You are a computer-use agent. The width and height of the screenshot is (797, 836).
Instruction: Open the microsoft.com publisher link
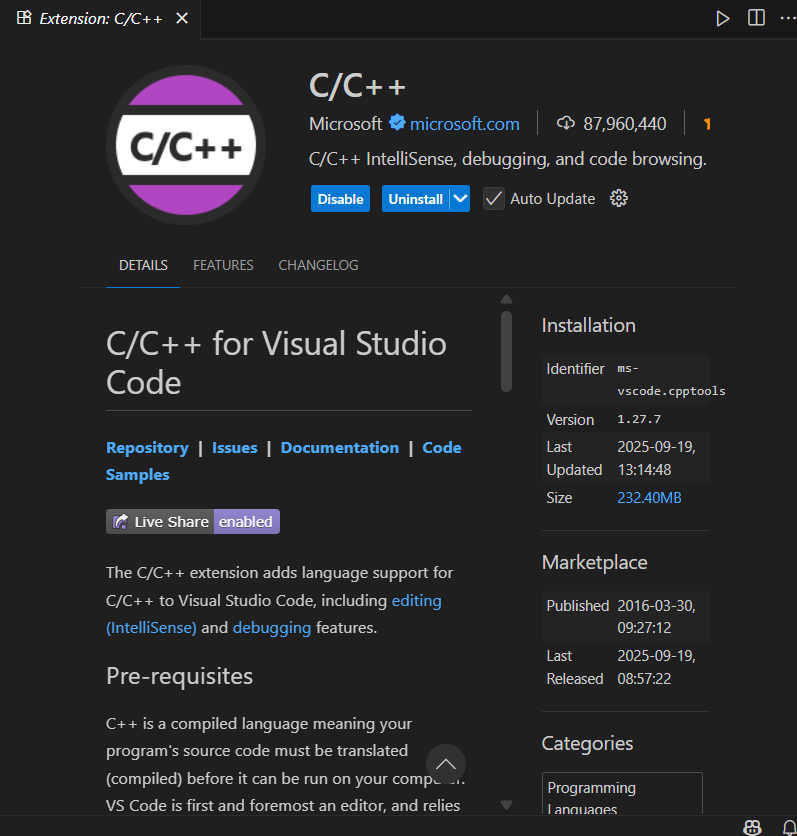coord(465,124)
